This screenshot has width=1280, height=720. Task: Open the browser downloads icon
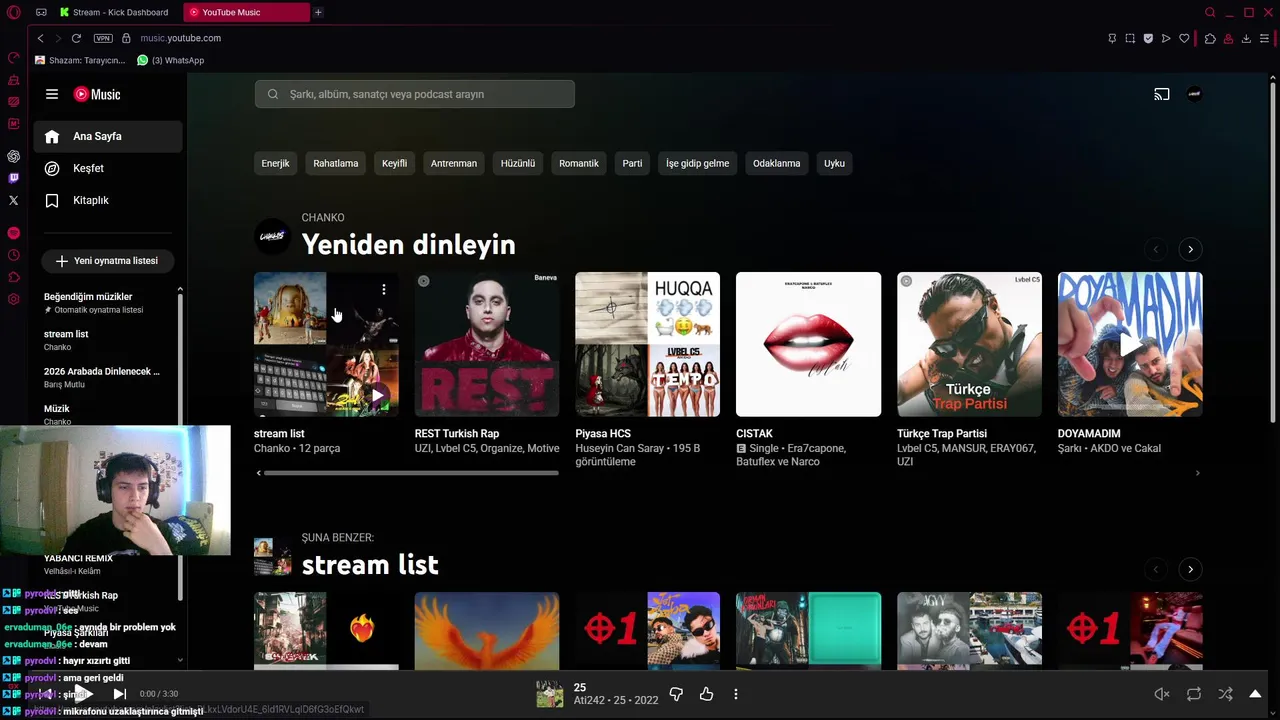pyautogui.click(x=1246, y=38)
